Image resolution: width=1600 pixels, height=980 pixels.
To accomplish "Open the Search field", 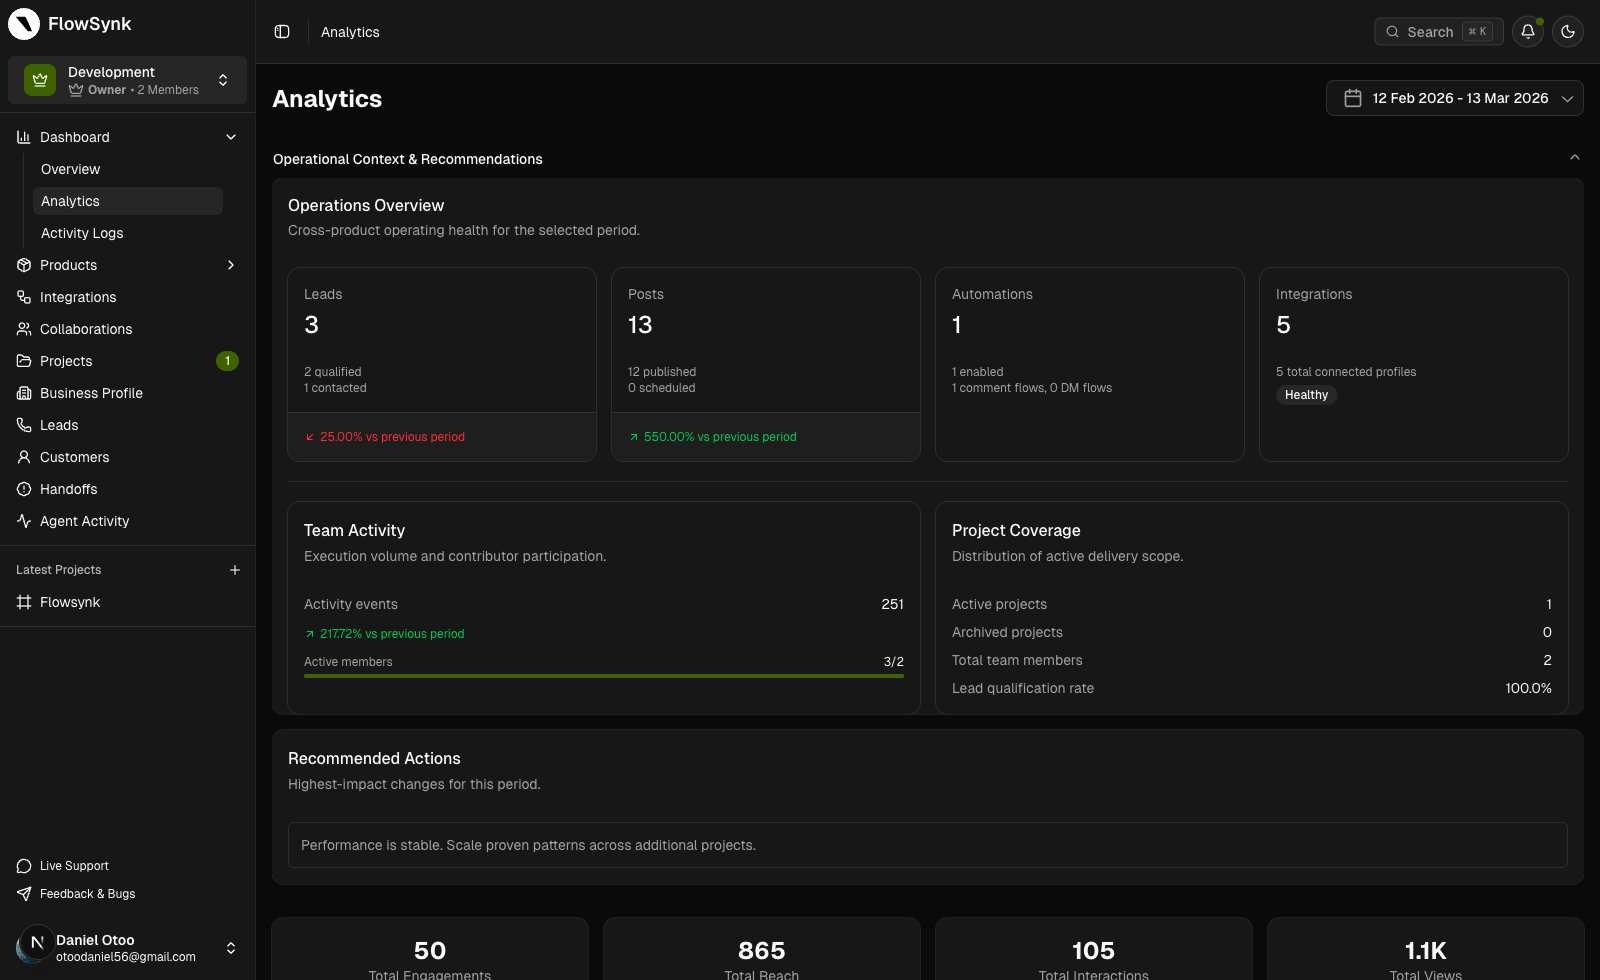I will tap(1438, 31).
